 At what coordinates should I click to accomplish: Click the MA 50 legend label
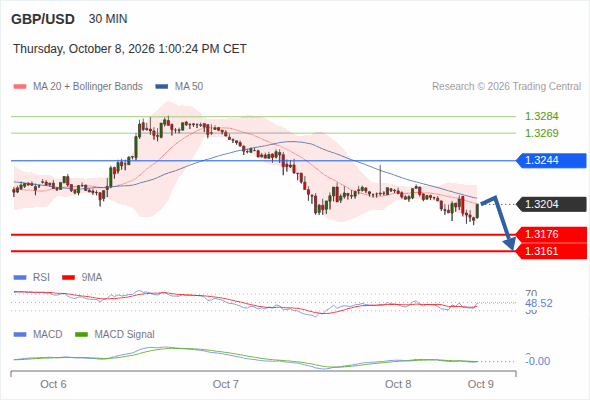(189, 87)
